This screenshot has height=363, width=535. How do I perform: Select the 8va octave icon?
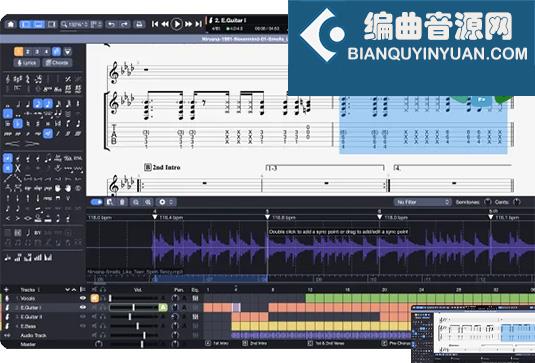click(48, 89)
